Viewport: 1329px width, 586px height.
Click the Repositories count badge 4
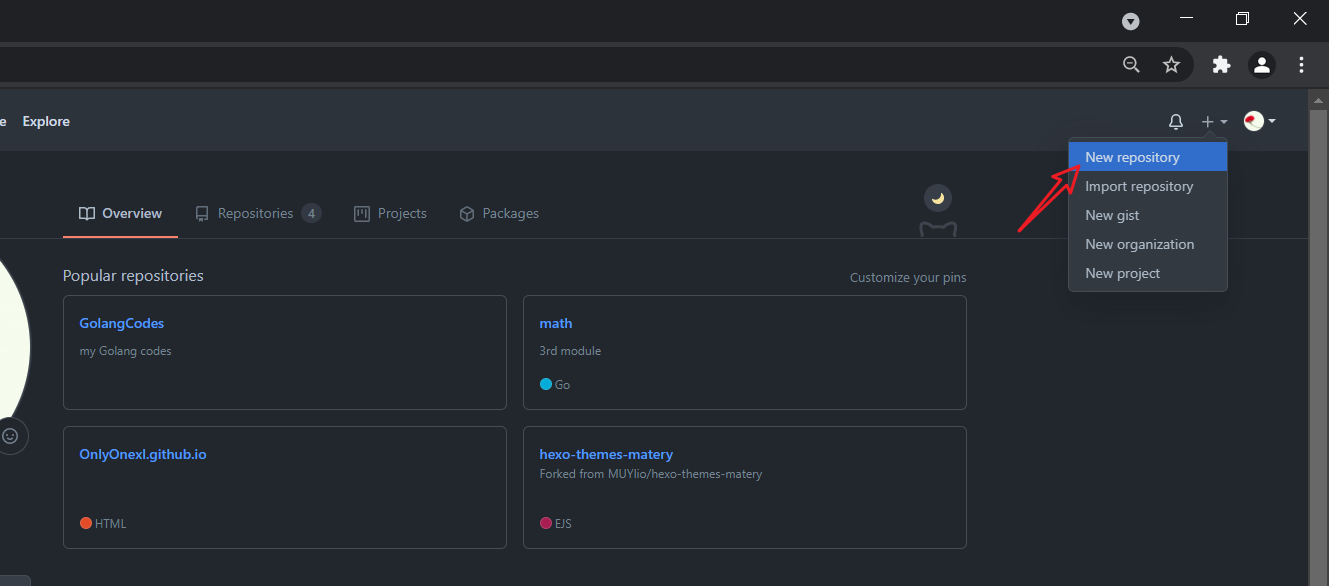312,214
